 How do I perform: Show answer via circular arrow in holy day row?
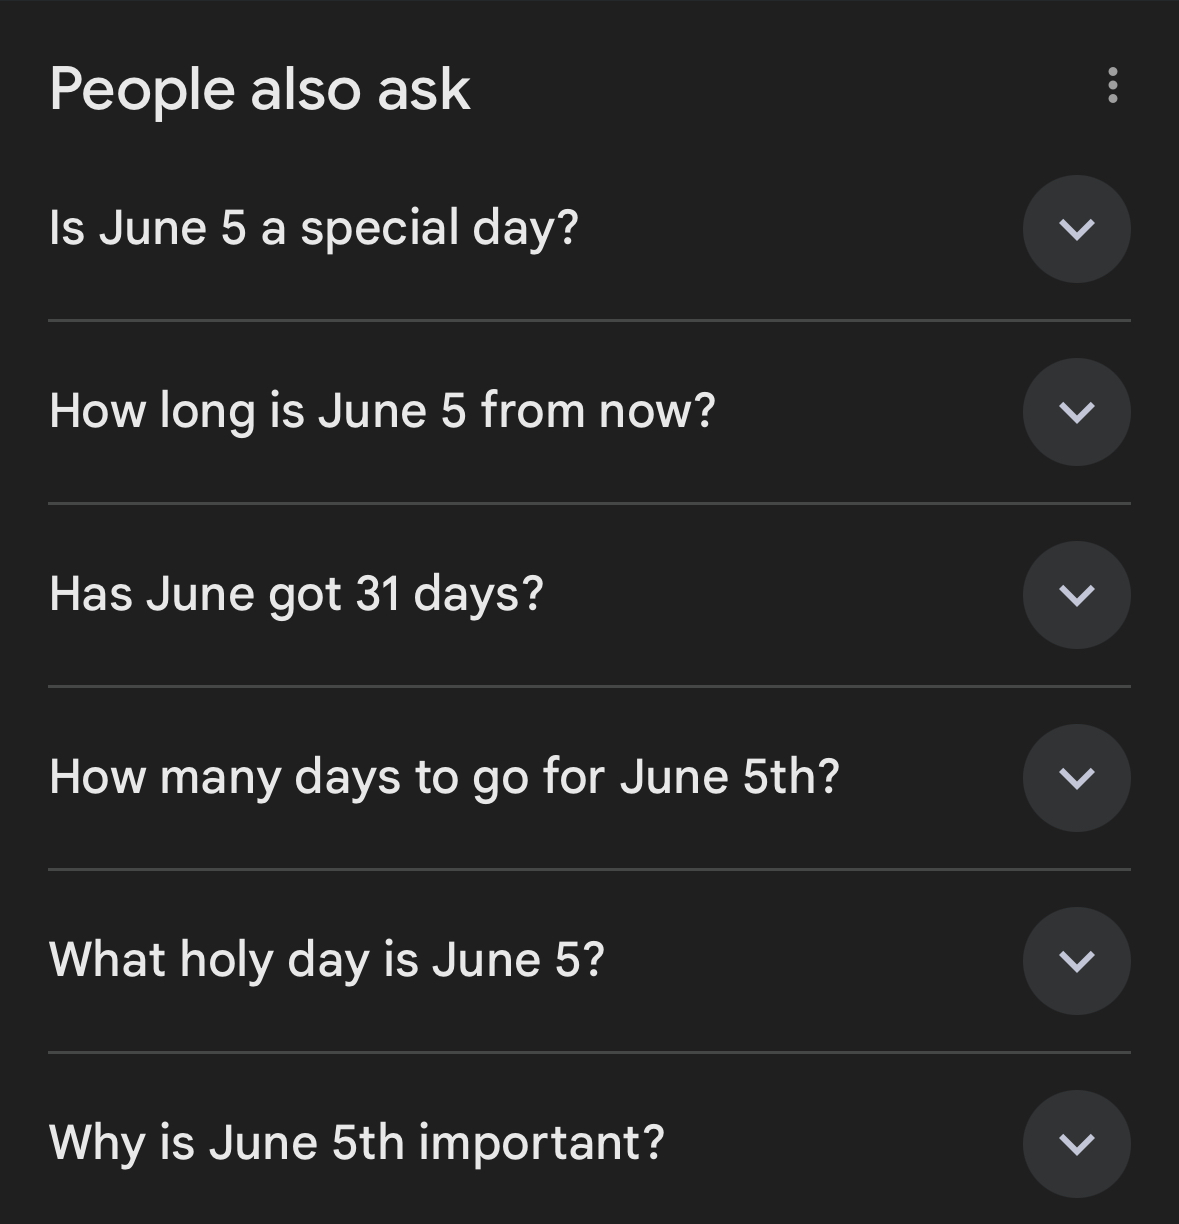pos(1076,961)
